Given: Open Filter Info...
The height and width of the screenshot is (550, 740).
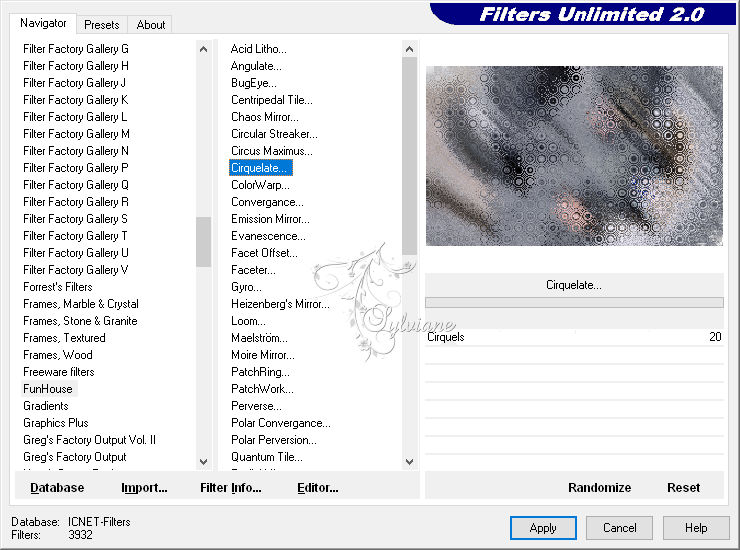Looking at the screenshot, I should pos(231,488).
